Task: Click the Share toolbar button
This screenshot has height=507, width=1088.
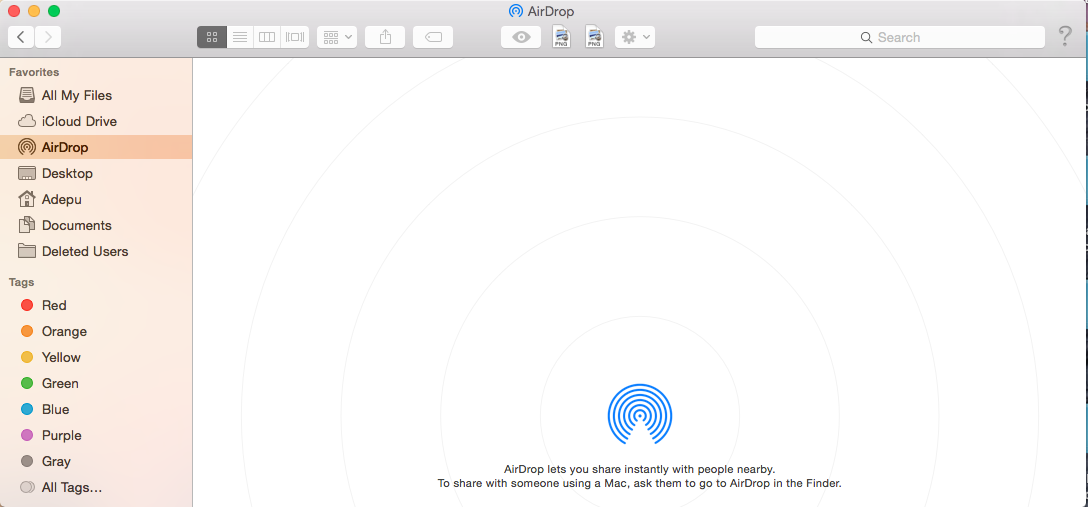Action: tap(385, 37)
